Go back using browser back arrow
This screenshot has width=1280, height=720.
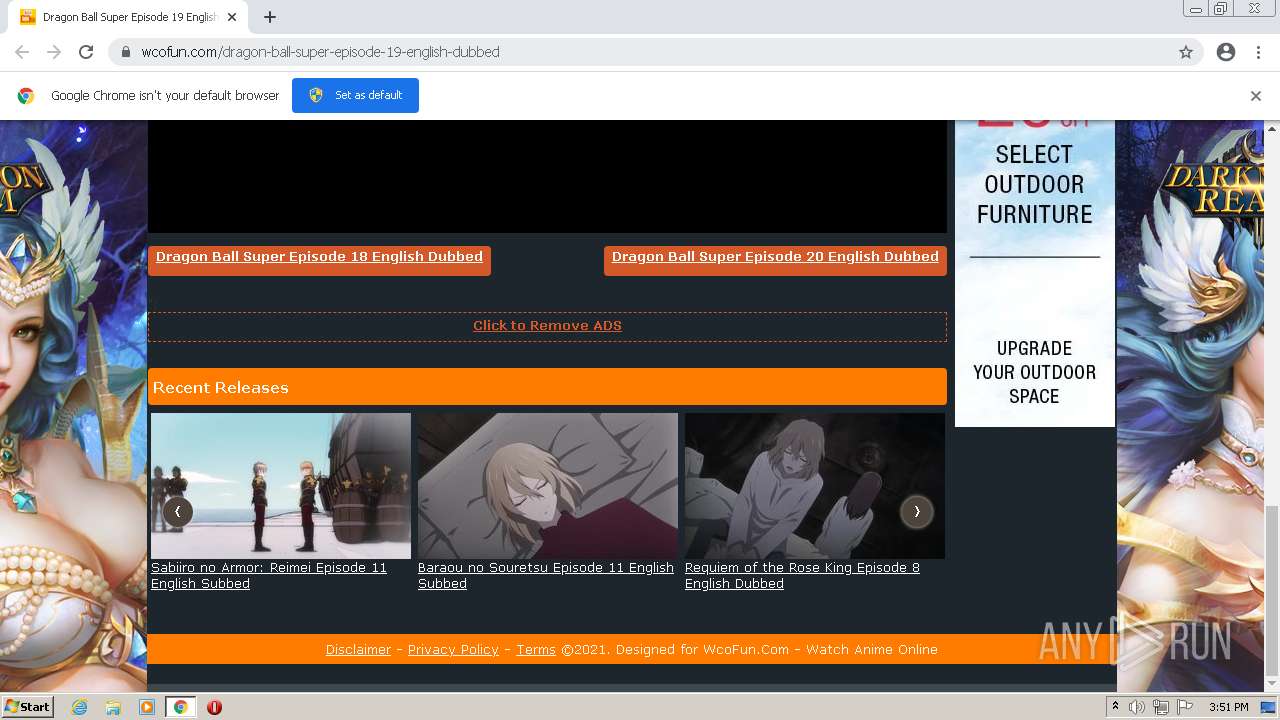click(22, 52)
